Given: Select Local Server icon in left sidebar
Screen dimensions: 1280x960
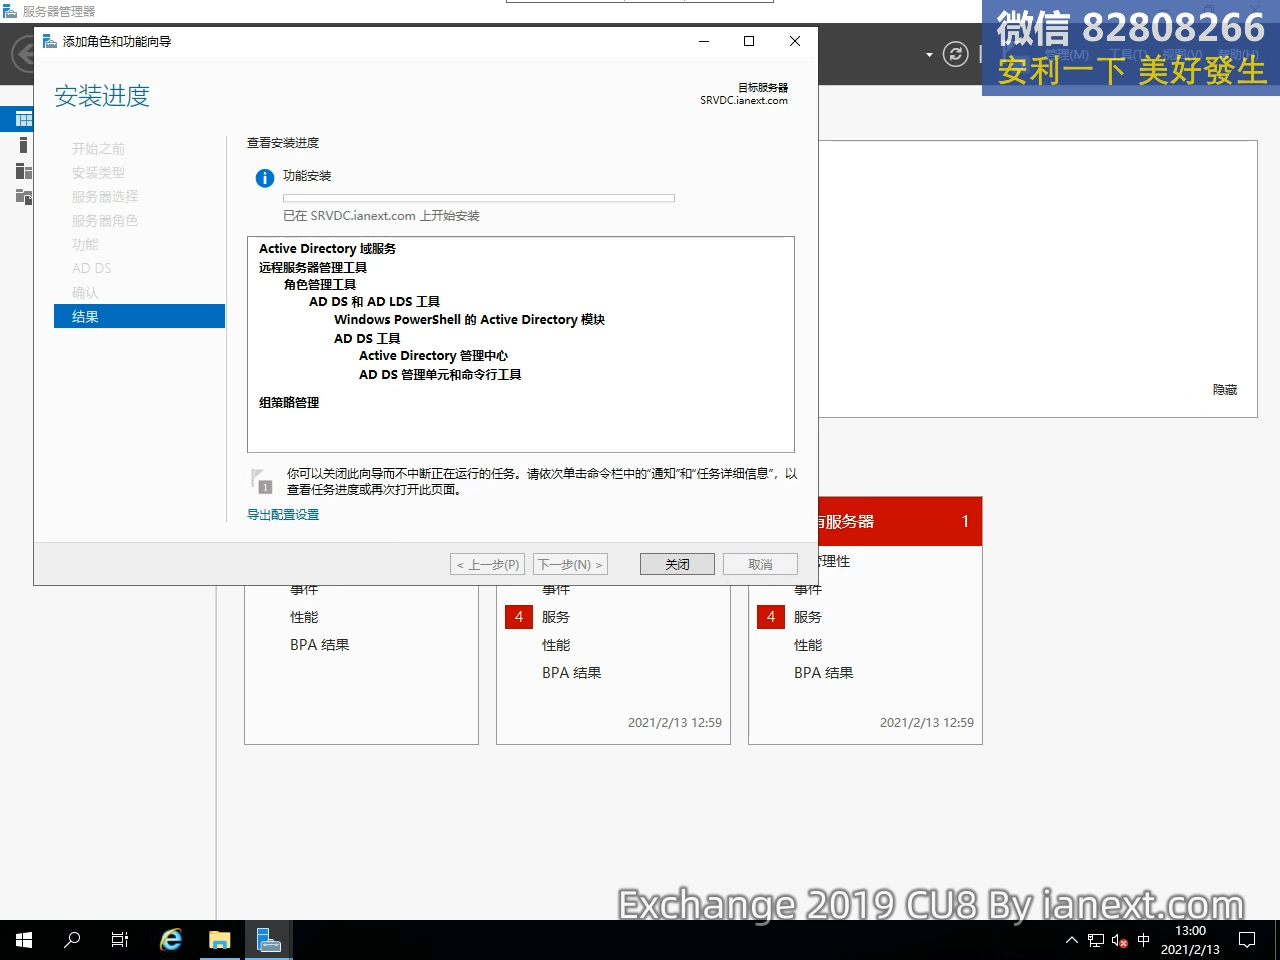Looking at the screenshot, I should 23,145.
